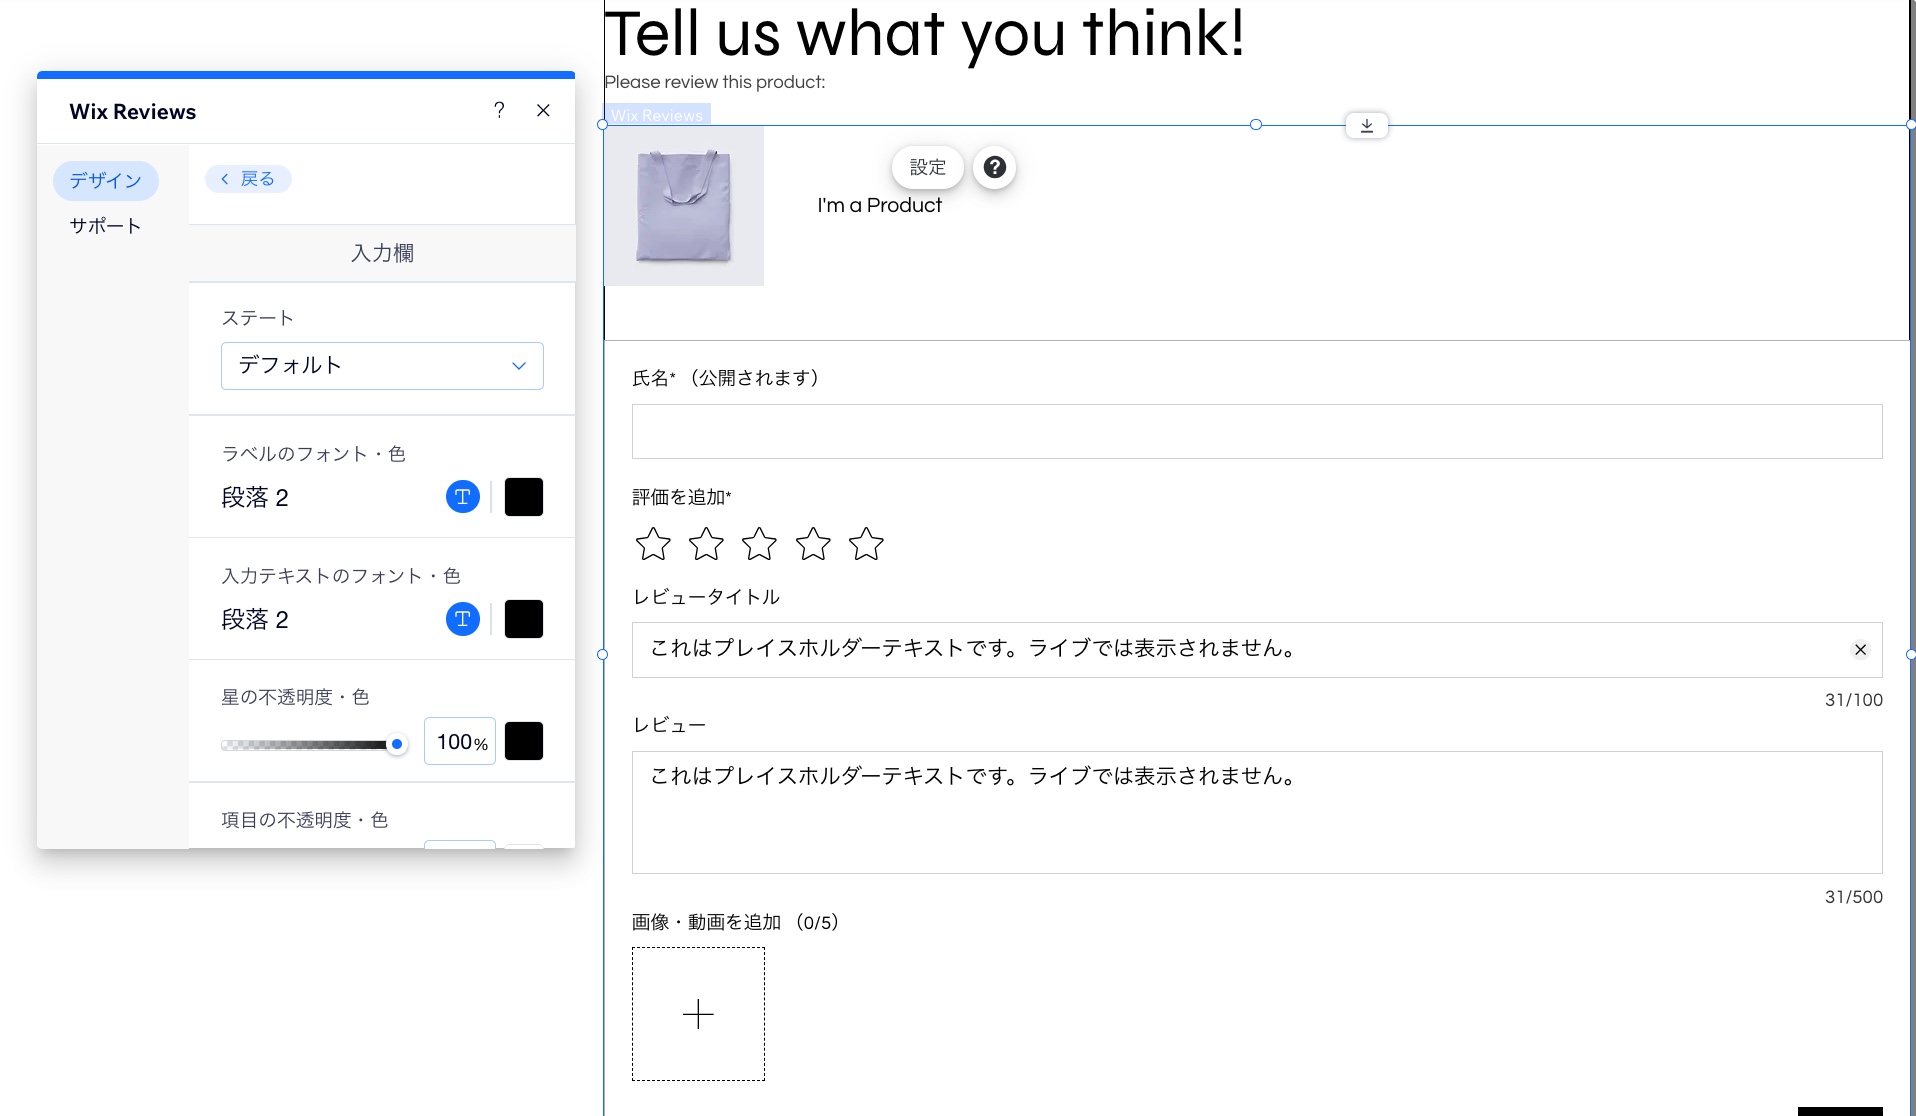Image resolution: width=1916 pixels, height=1116 pixels.
Task: Open the label color picker swatch
Action: [x=524, y=497]
